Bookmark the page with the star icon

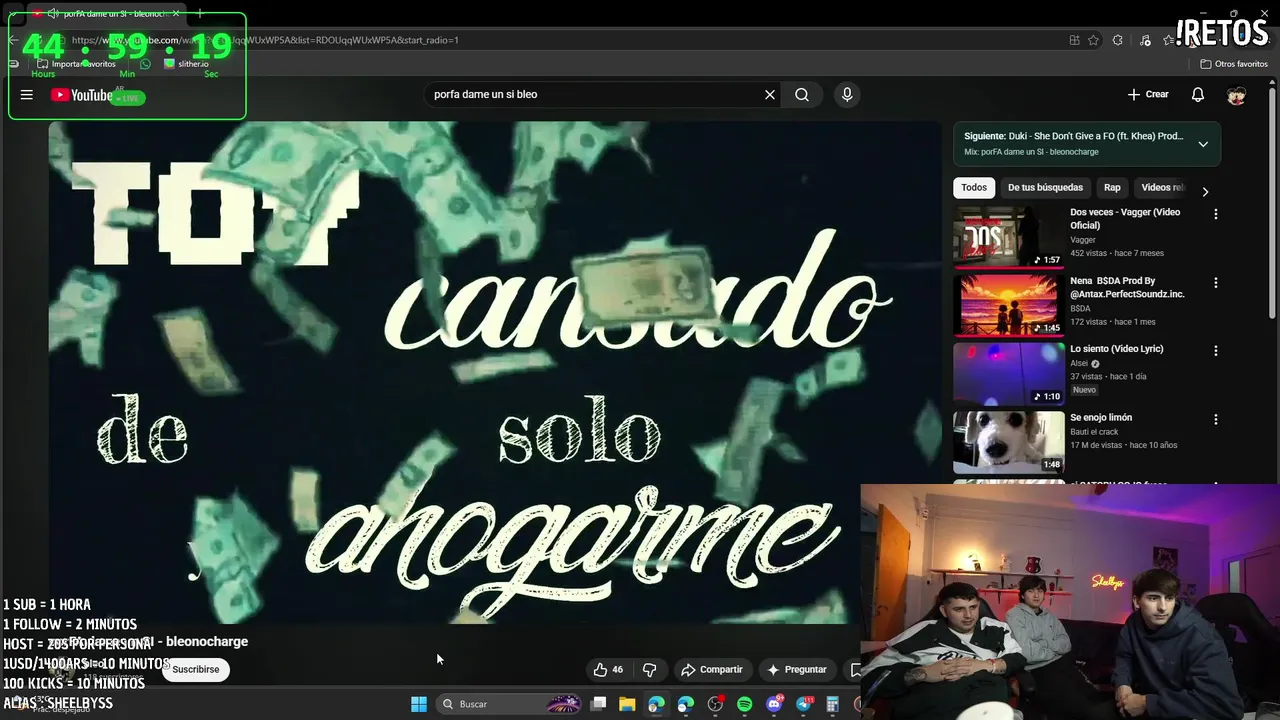1094,40
